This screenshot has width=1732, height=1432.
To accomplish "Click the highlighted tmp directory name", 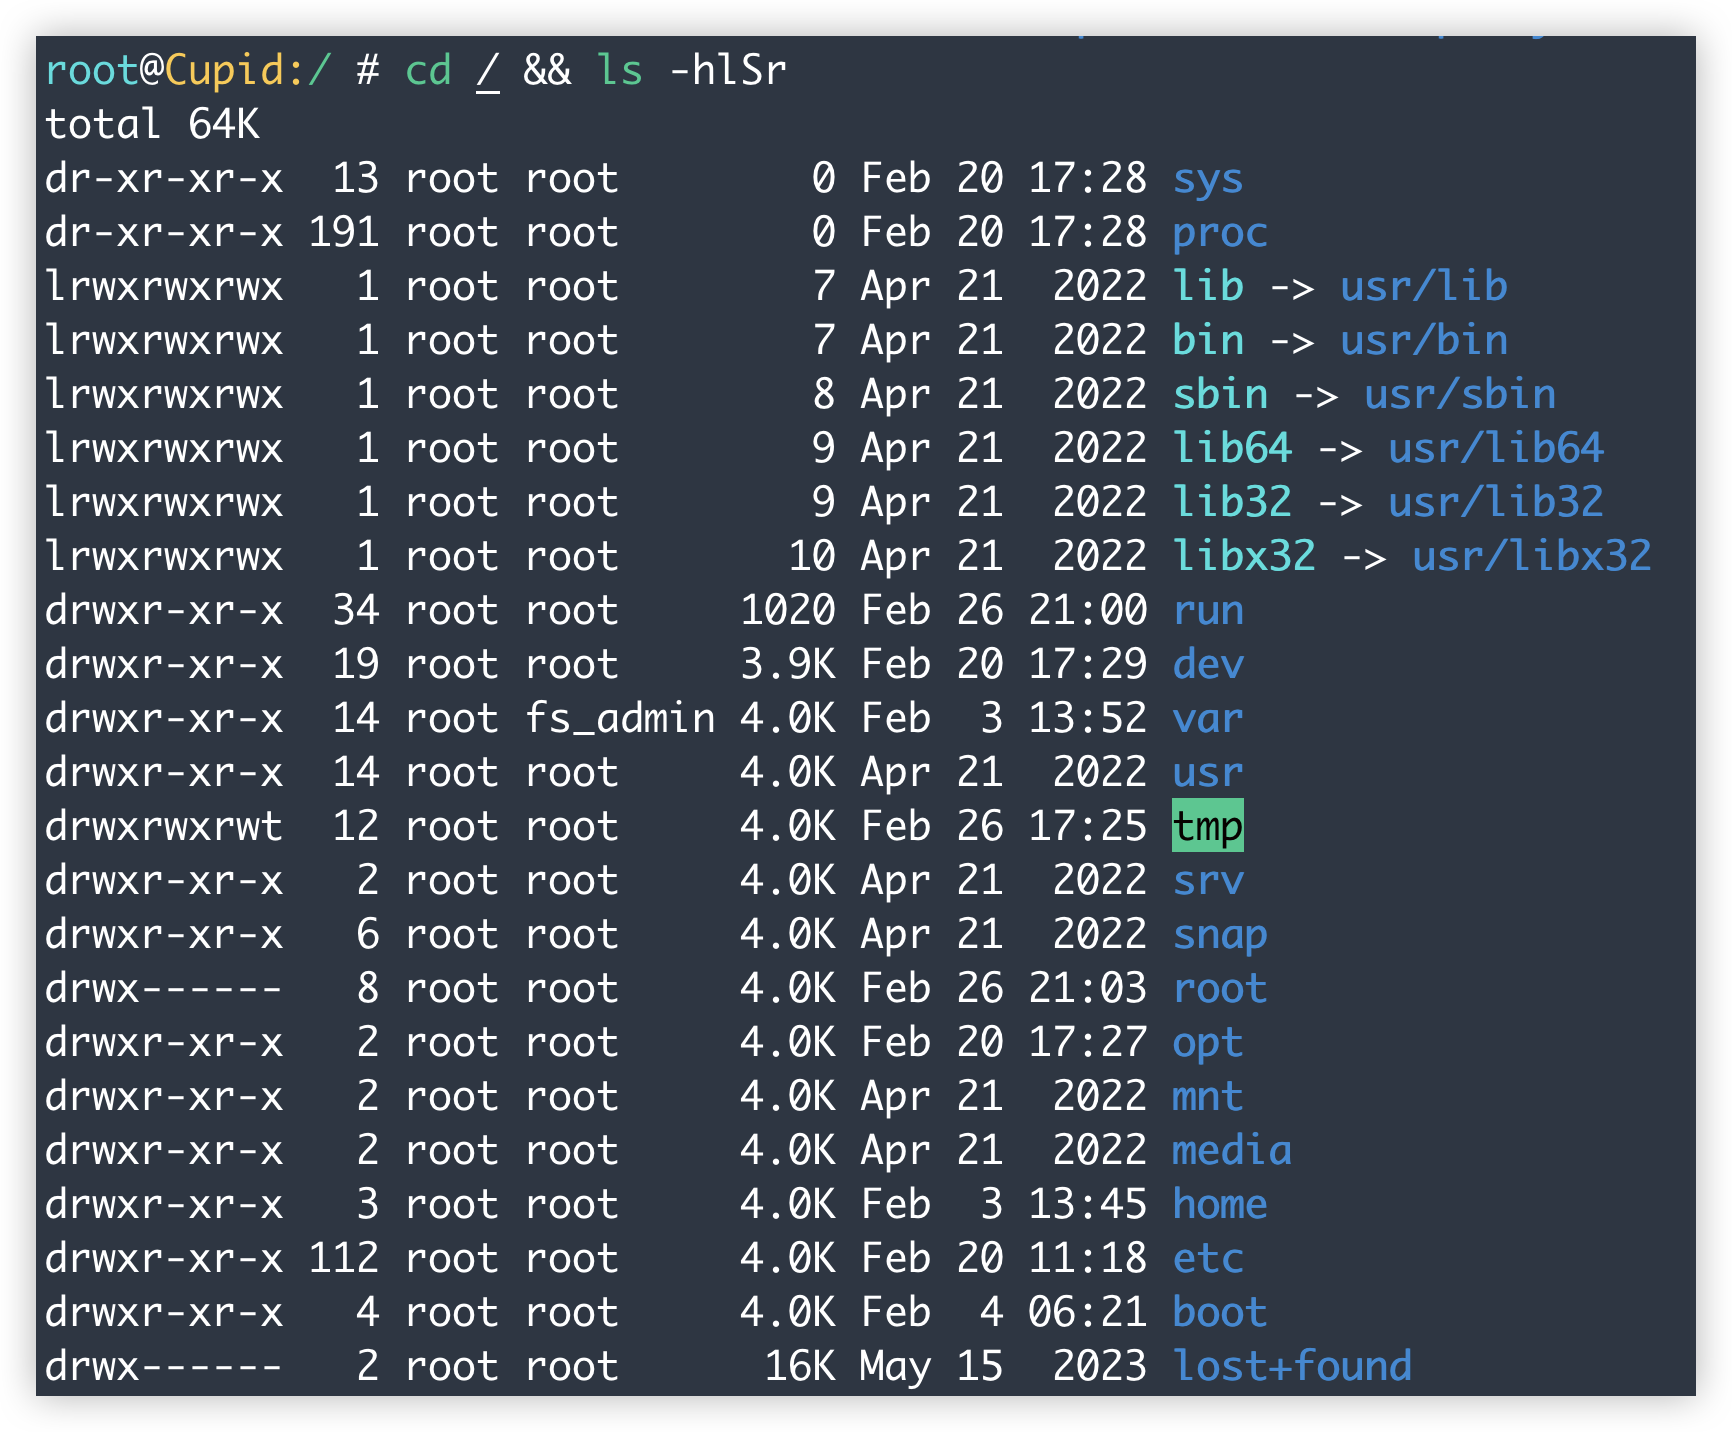I will point(1207,826).
